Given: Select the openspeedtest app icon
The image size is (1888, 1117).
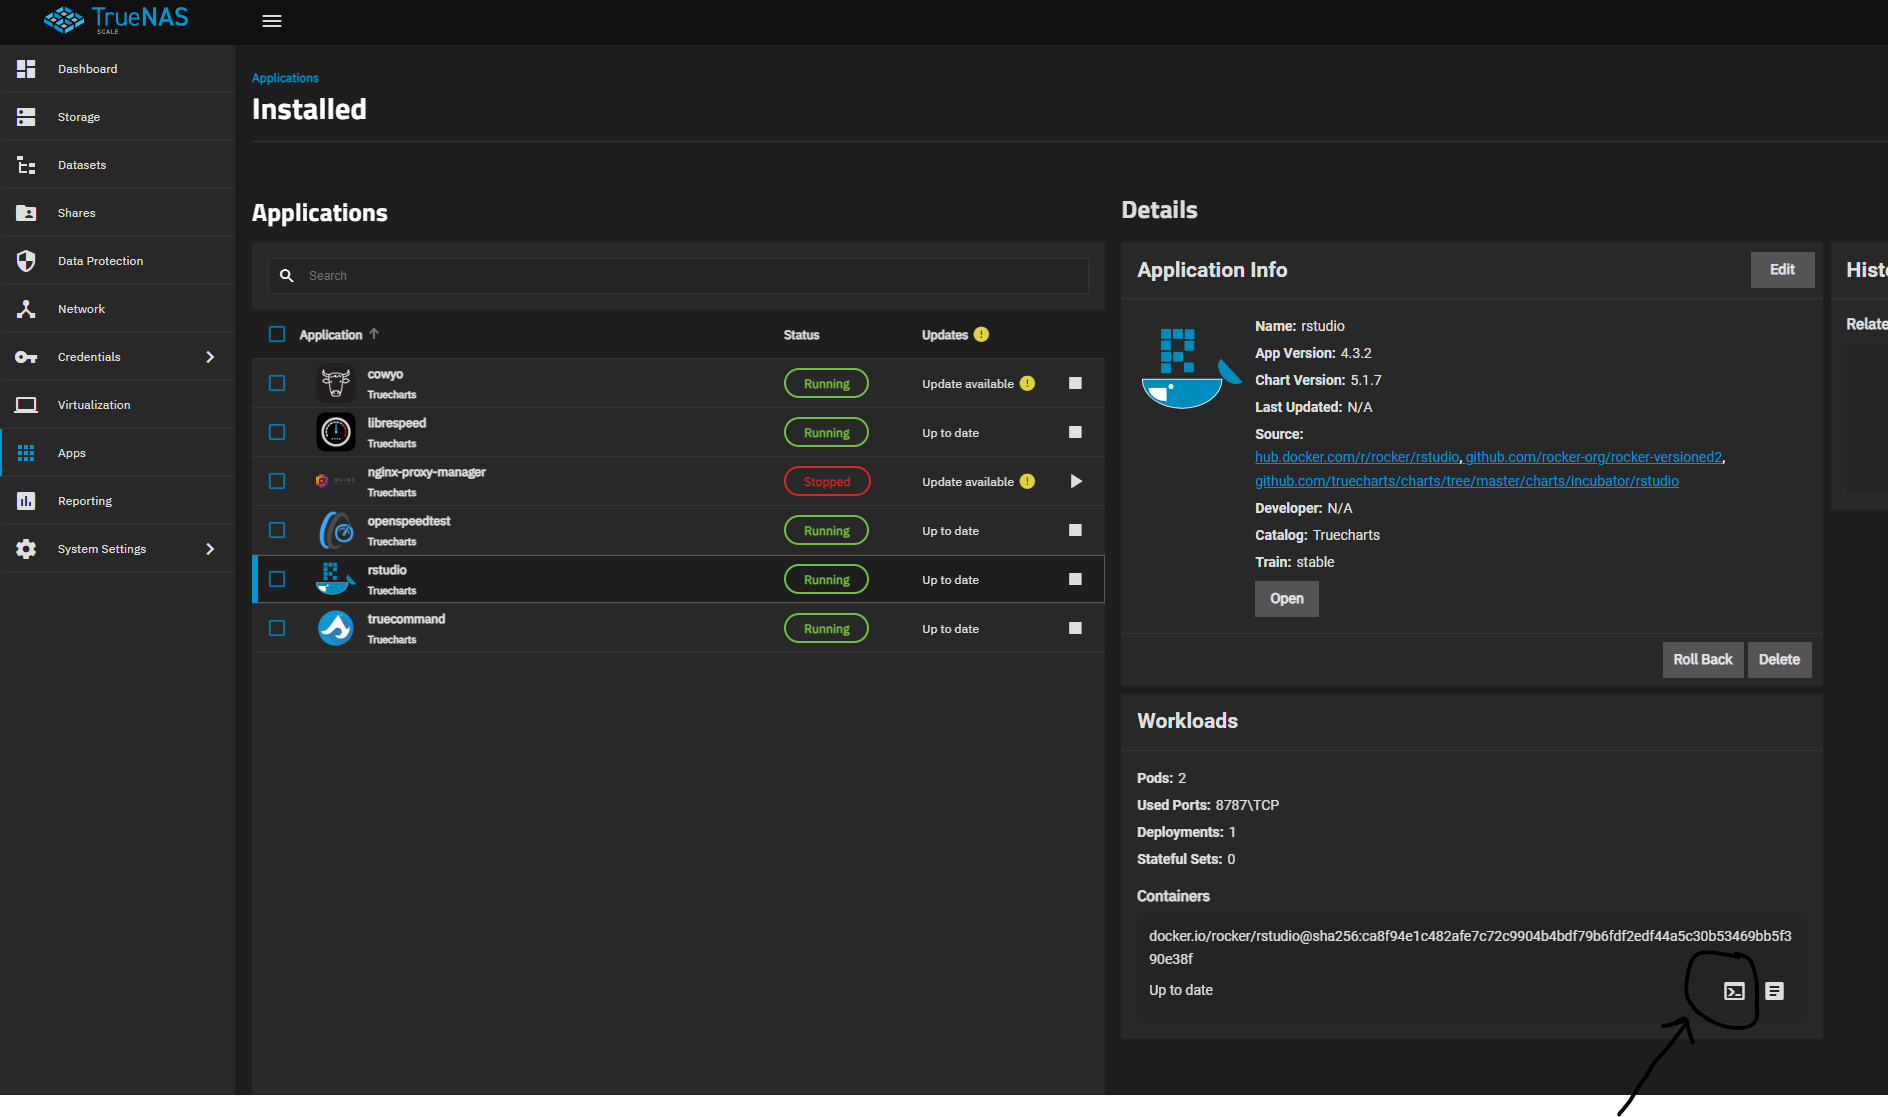Looking at the screenshot, I should (x=336, y=530).
